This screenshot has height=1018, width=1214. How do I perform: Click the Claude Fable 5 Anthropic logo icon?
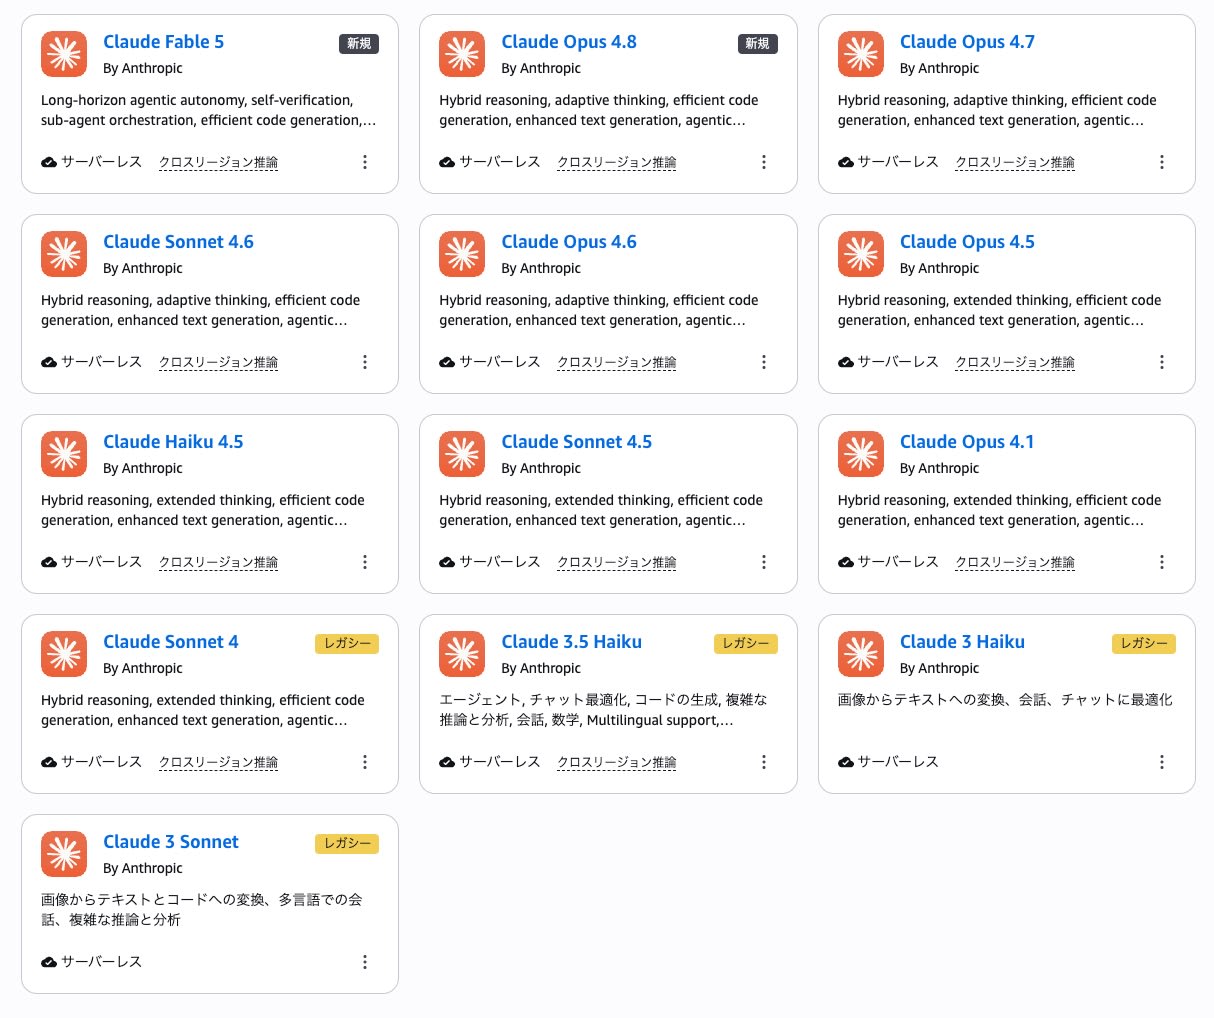pyautogui.click(x=64, y=54)
